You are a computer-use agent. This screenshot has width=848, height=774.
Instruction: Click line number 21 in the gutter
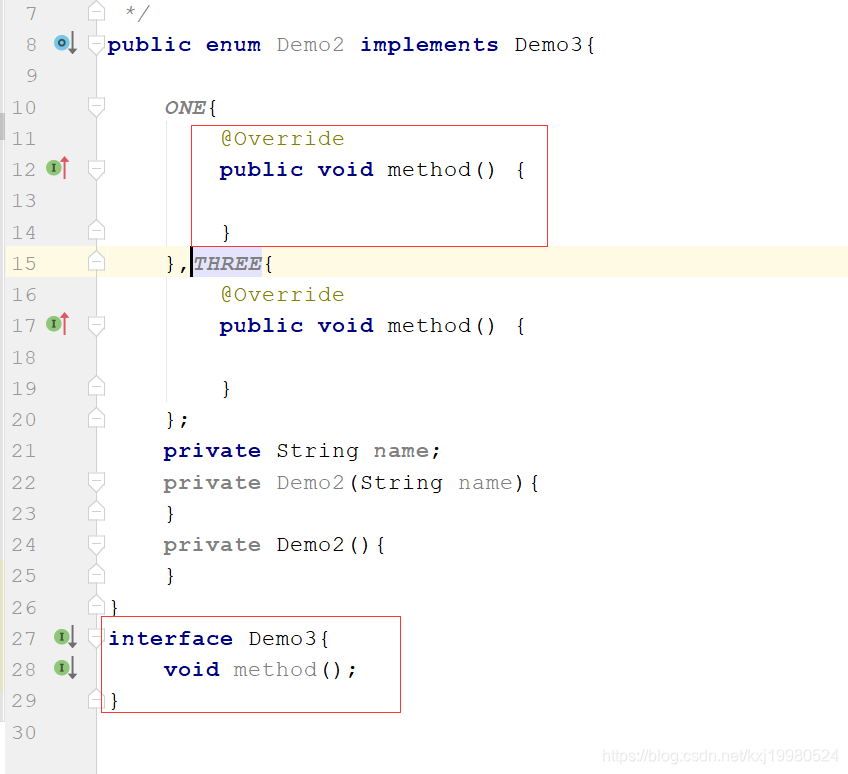(x=24, y=451)
